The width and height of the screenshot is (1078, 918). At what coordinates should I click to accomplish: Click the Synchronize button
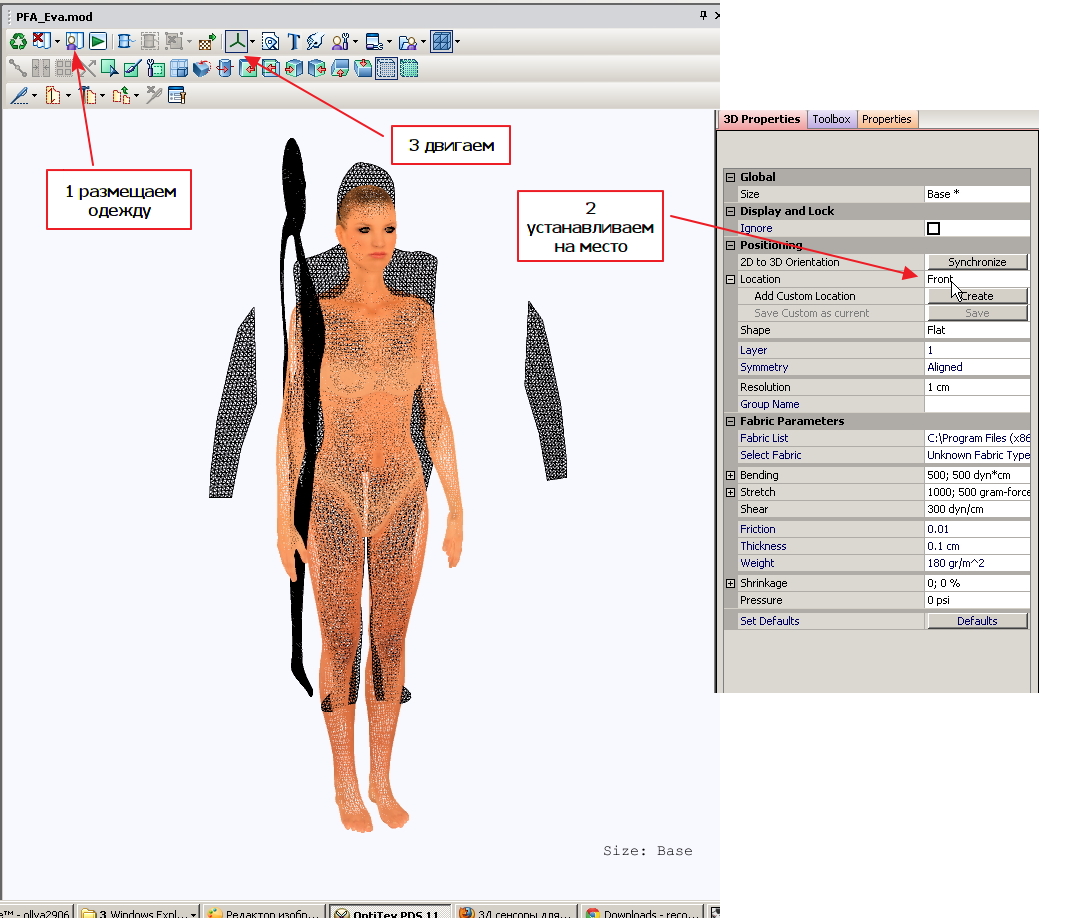[x=976, y=262]
